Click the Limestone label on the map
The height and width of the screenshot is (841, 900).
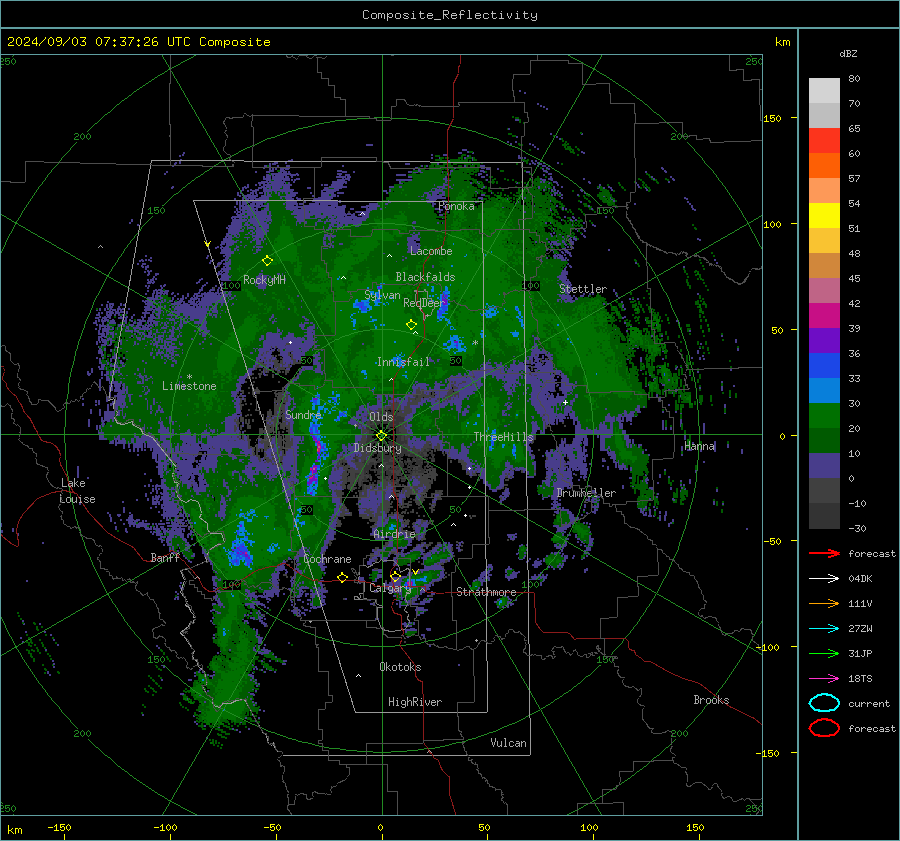[189, 386]
